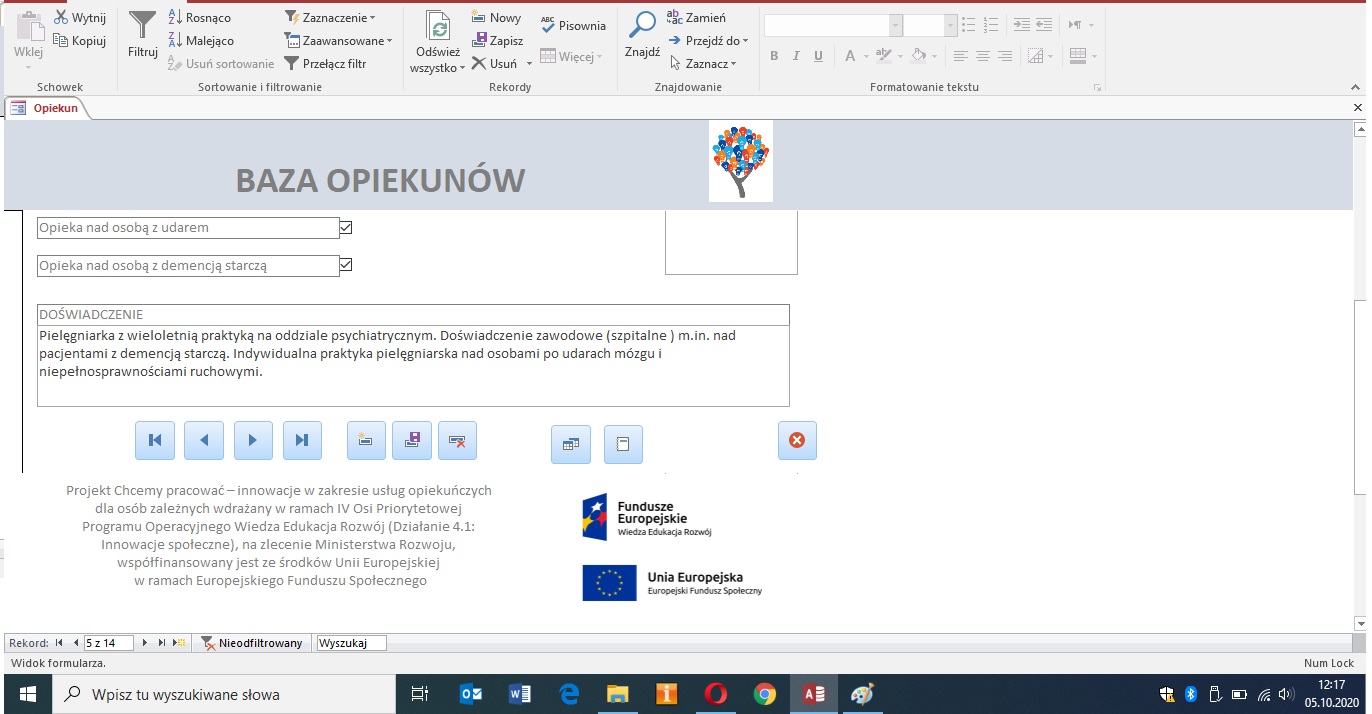Viewport: 1372px width, 714px height.
Task: Click the Nieodfiltrowany status button
Action: coord(252,643)
